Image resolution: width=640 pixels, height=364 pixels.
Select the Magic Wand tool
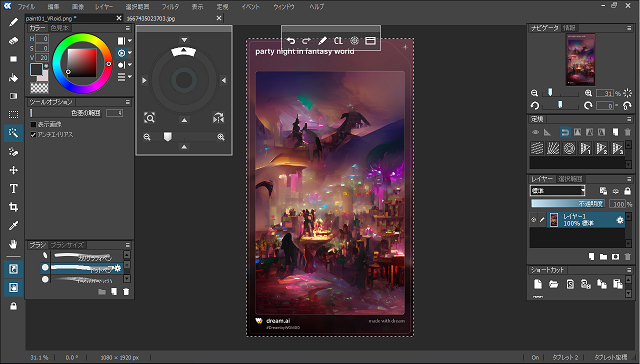coord(13,133)
